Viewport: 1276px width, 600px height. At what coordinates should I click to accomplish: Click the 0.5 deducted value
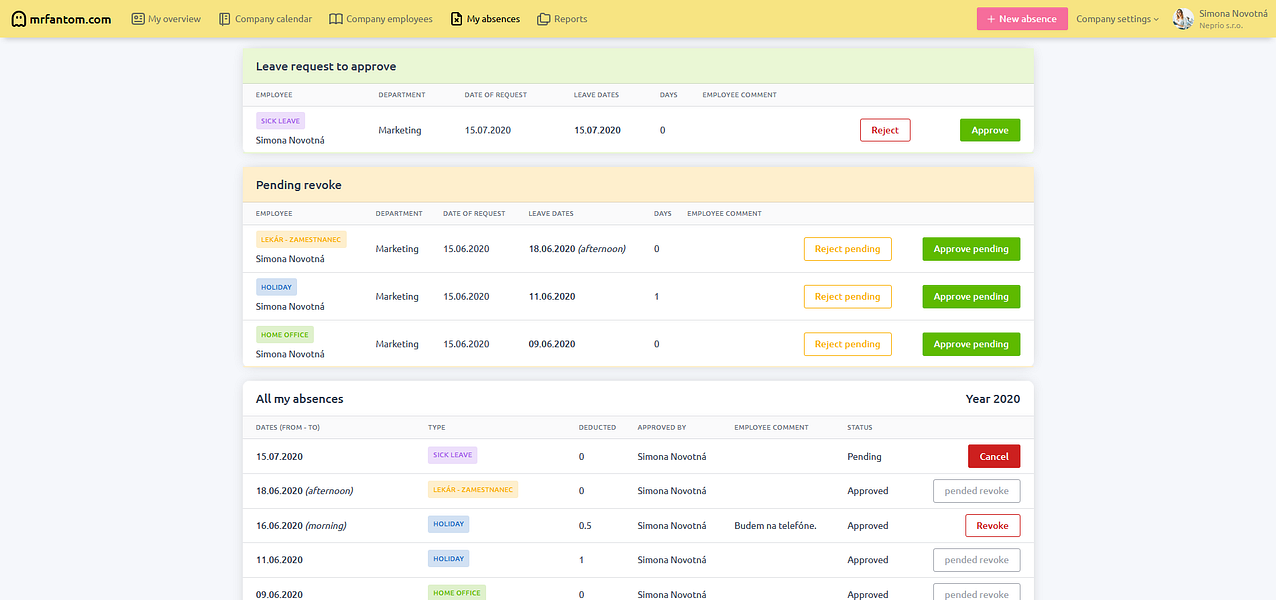585,525
